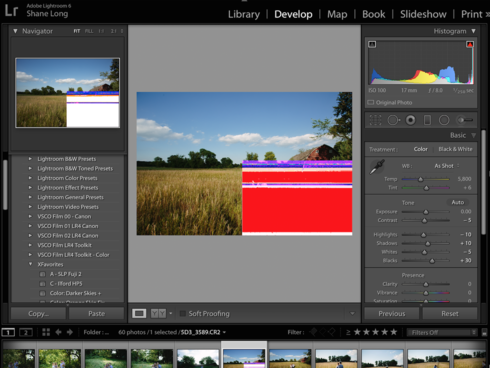Set Navigator zoom to FILL
The image size is (490, 368).
(89, 31)
